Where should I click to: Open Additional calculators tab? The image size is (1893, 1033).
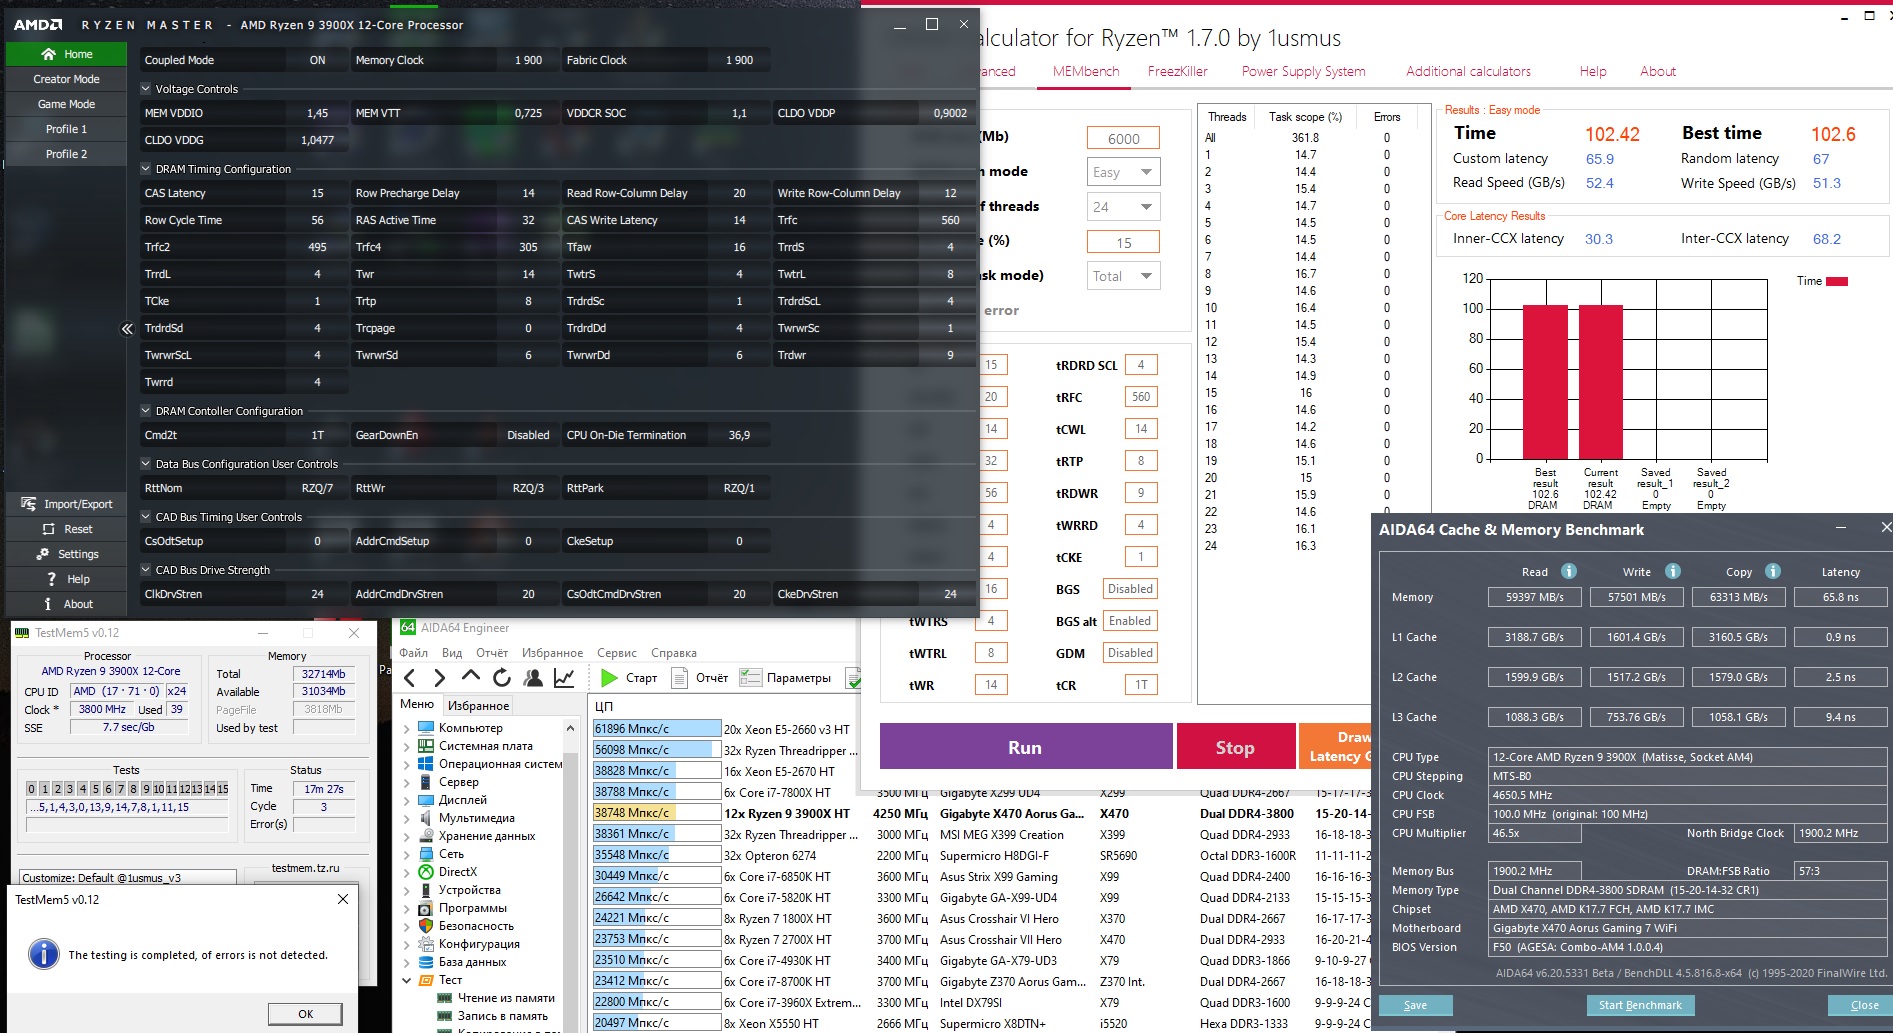pos(1468,71)
